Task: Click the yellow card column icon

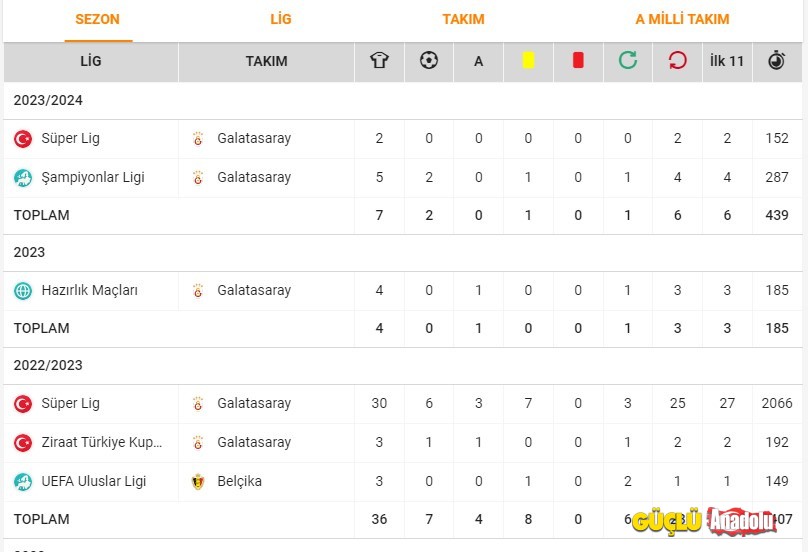Action: click(x=528, y=61)
